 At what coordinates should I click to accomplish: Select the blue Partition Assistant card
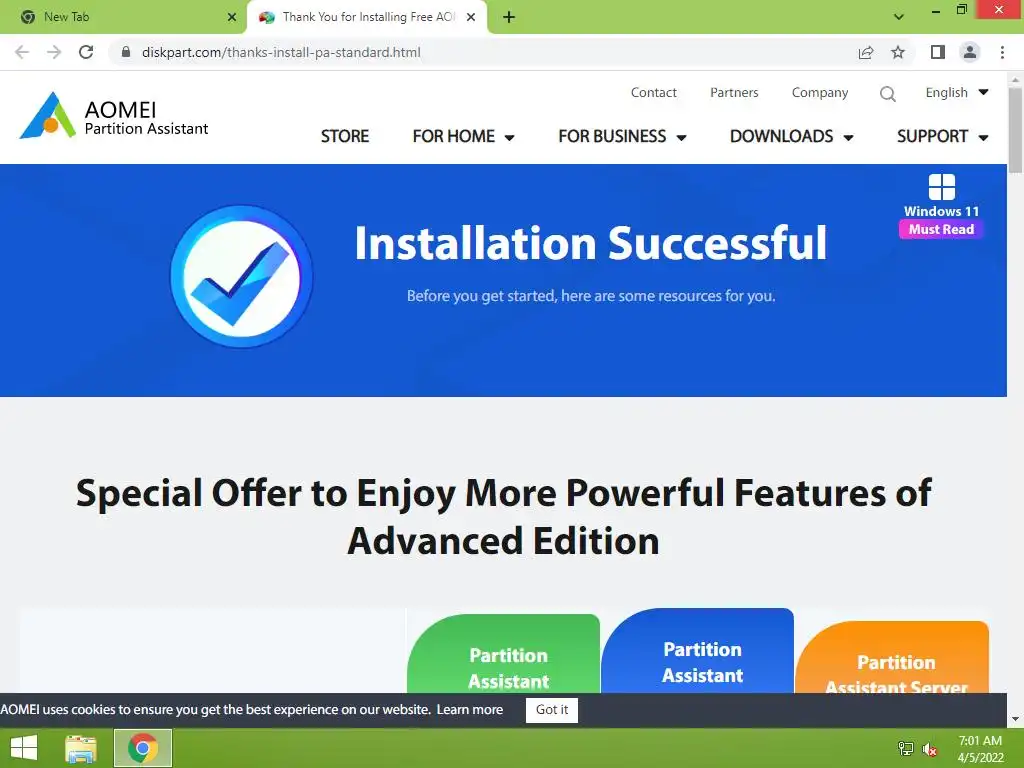coord(697,651)
